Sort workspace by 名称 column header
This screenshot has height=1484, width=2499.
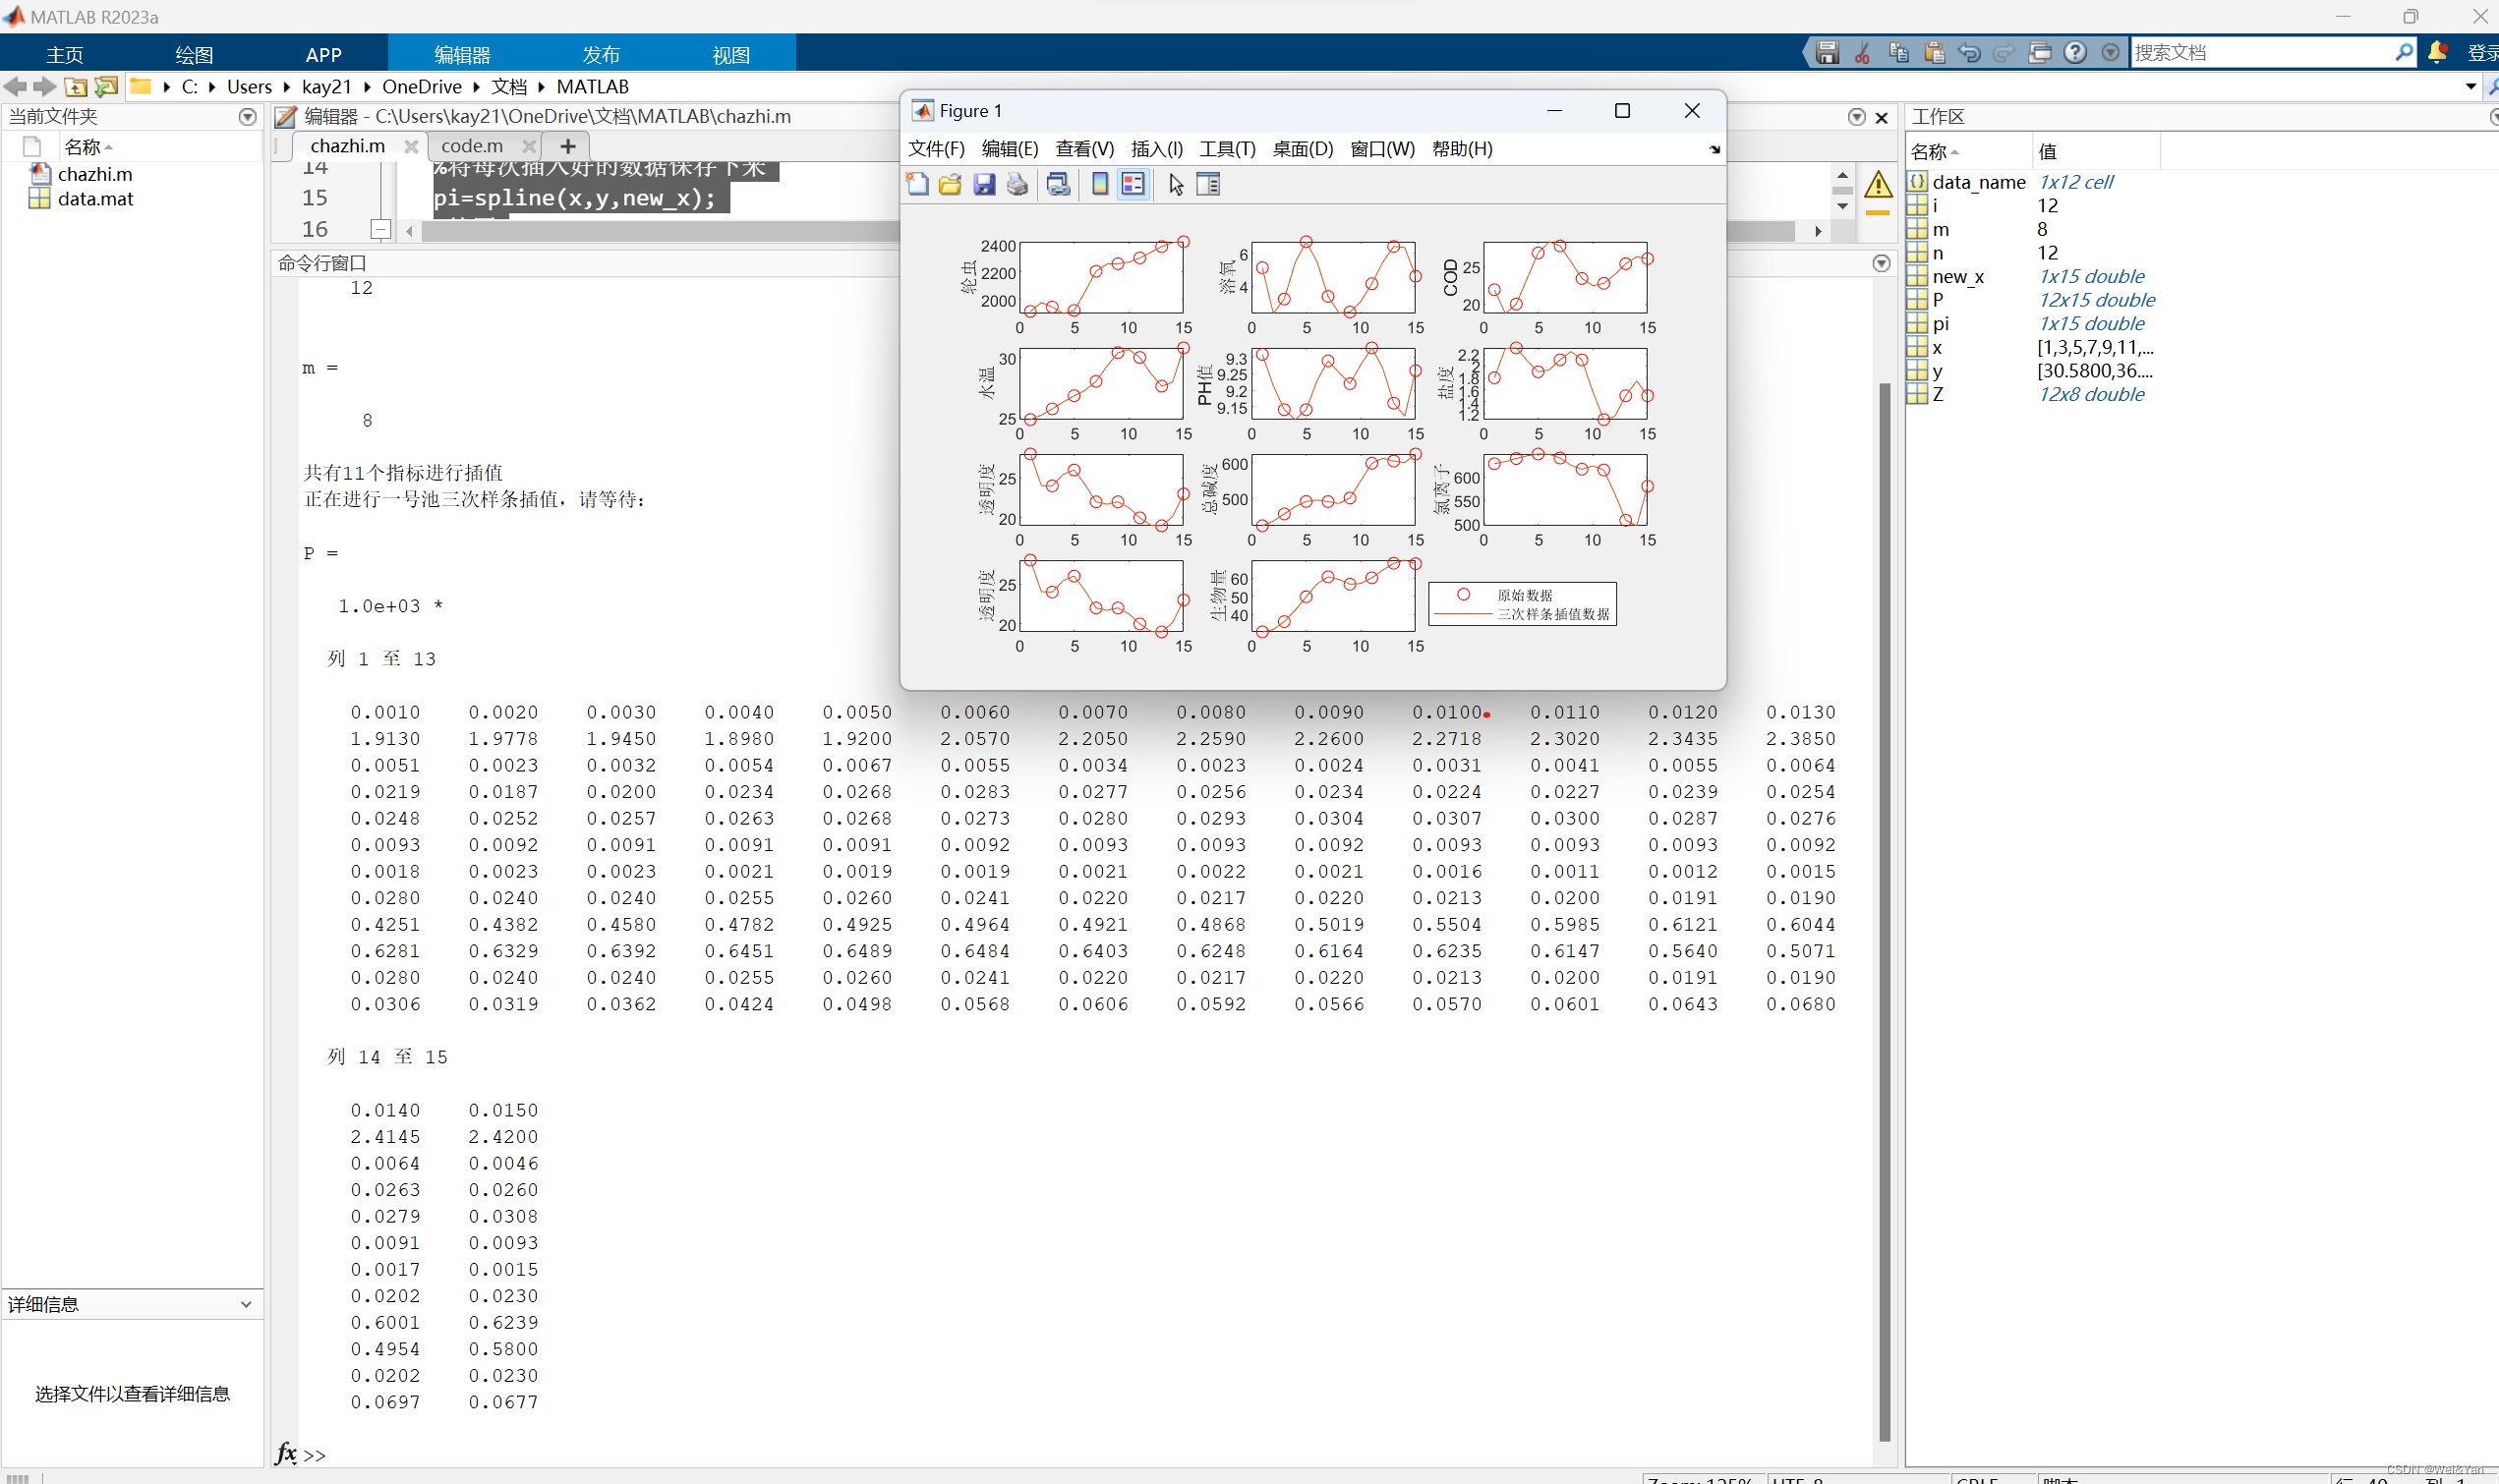(x=1968, y=151)
